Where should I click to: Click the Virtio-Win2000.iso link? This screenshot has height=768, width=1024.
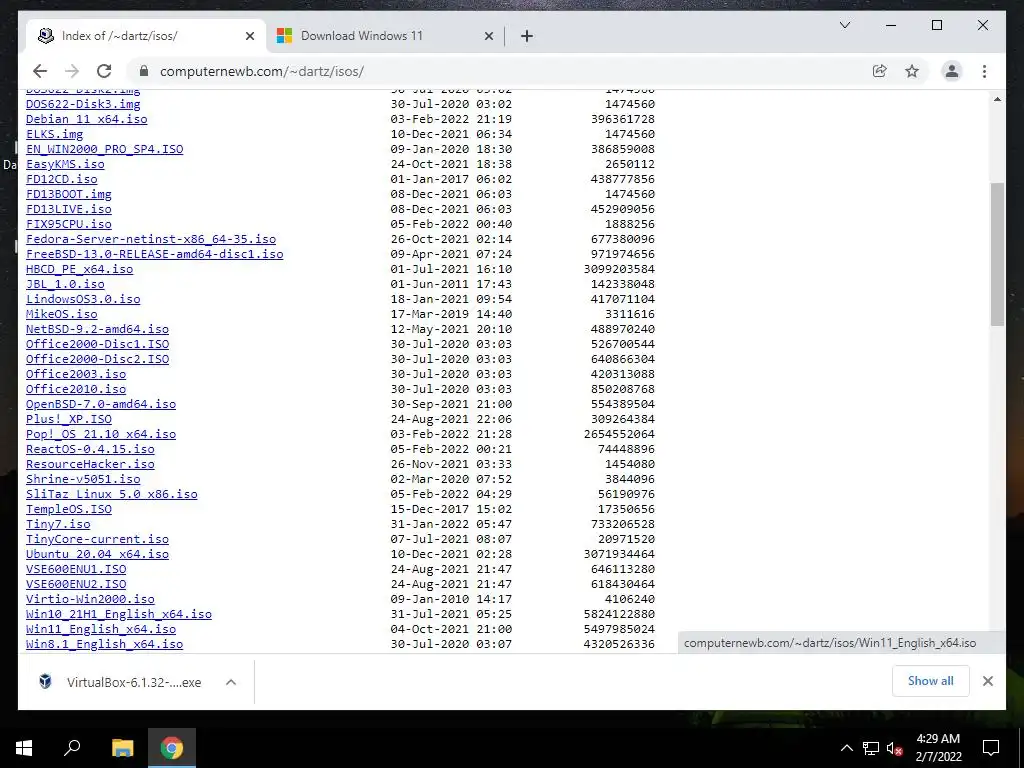90,599
